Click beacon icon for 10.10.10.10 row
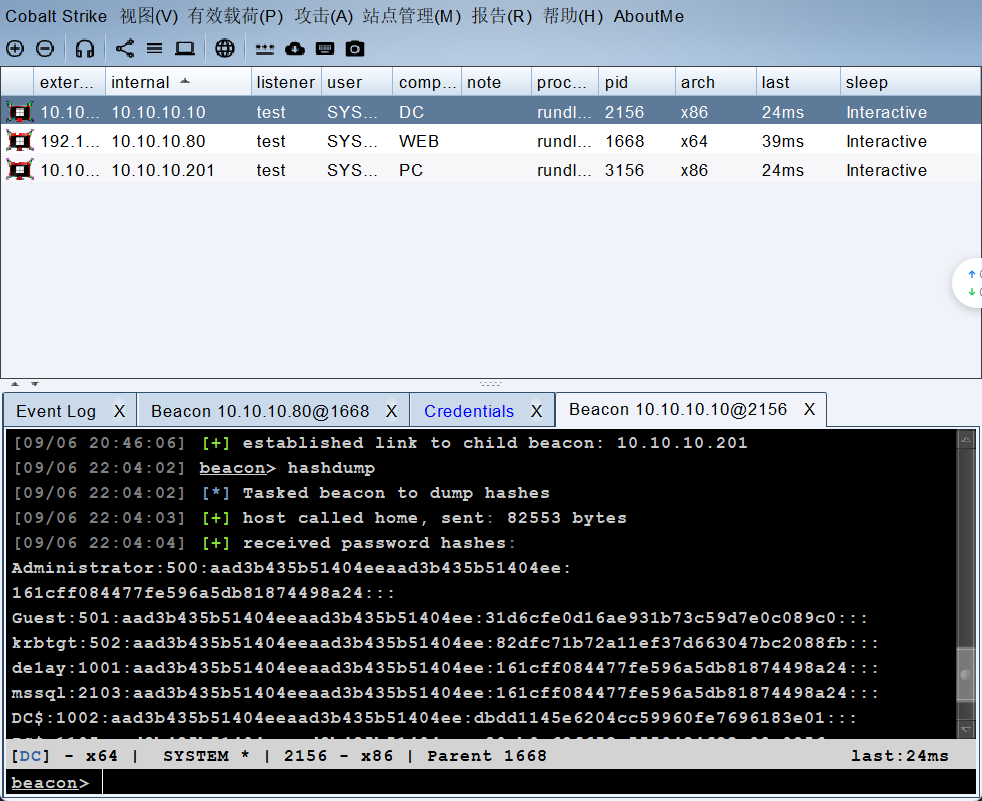The width and height of the screenshot is (982, 801). coord(20,112)
